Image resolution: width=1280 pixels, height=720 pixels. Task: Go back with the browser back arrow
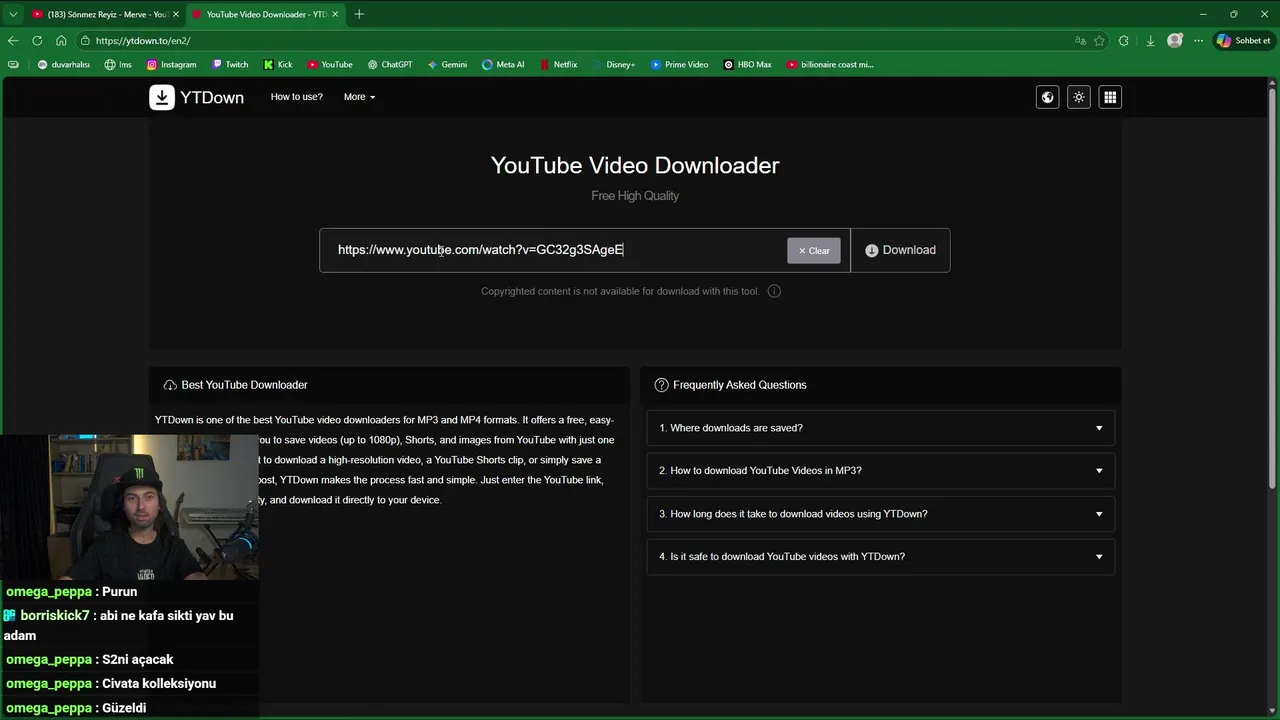click(x=13, y=41)
